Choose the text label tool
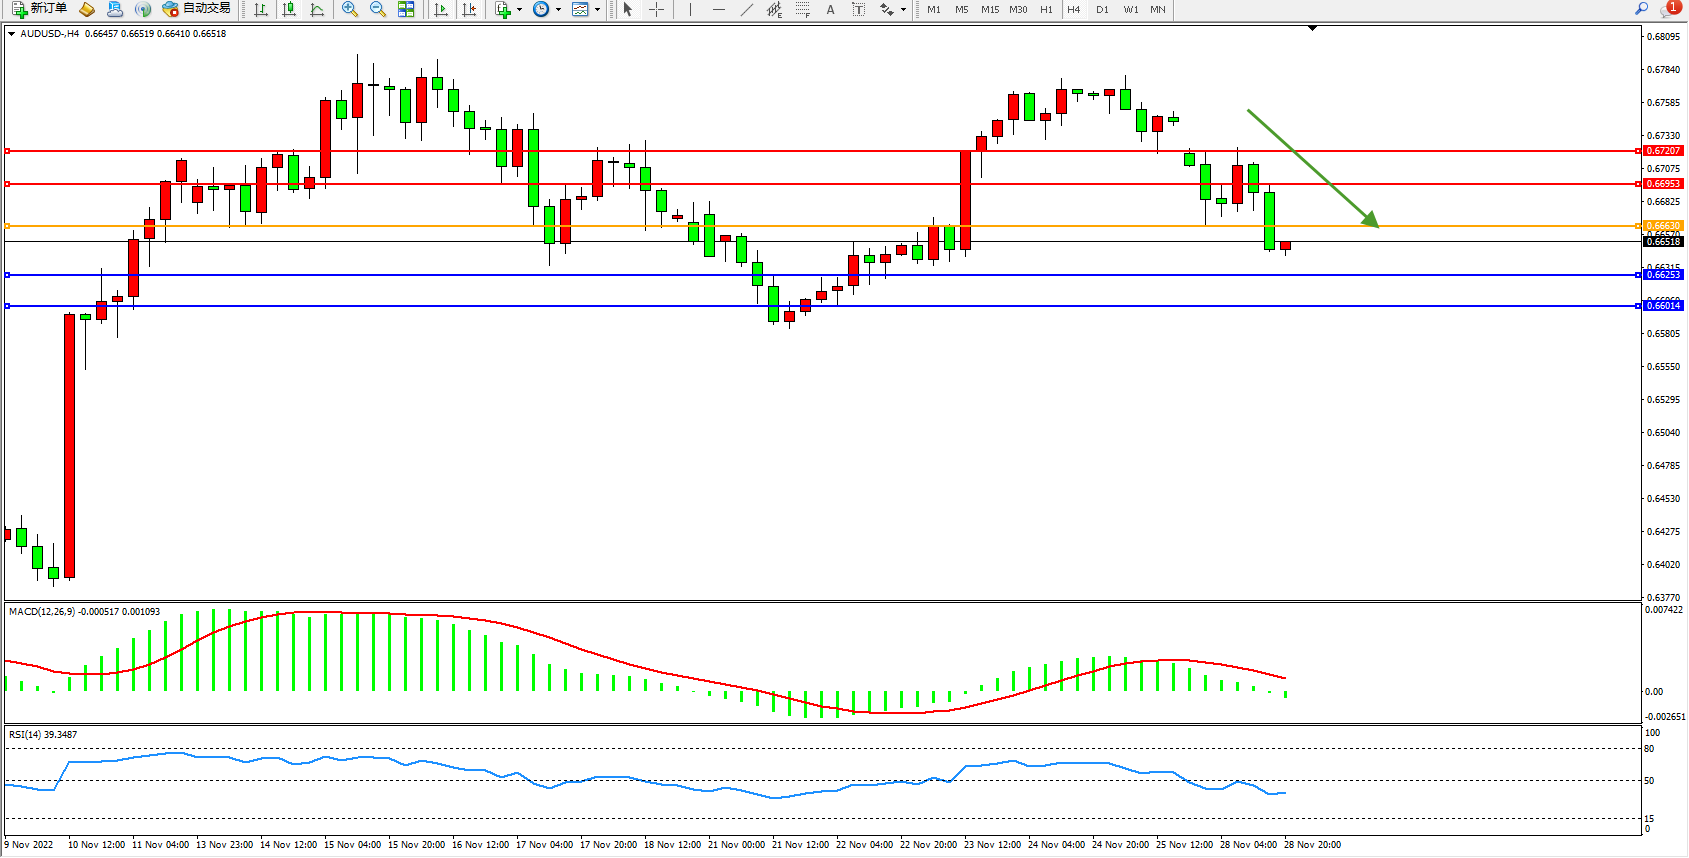This screenshot has height=858, width=1689. 830,9
